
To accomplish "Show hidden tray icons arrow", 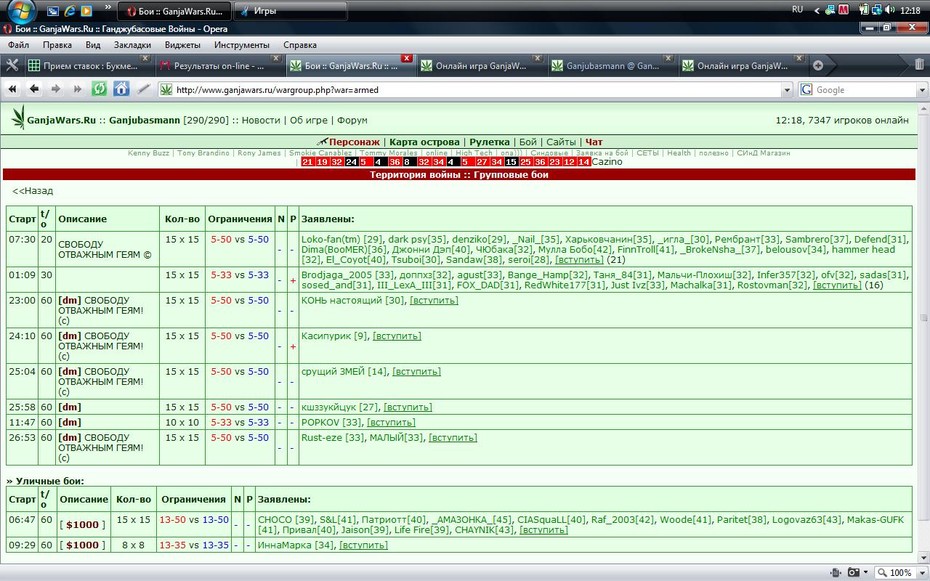I will [x=817, y=10].
